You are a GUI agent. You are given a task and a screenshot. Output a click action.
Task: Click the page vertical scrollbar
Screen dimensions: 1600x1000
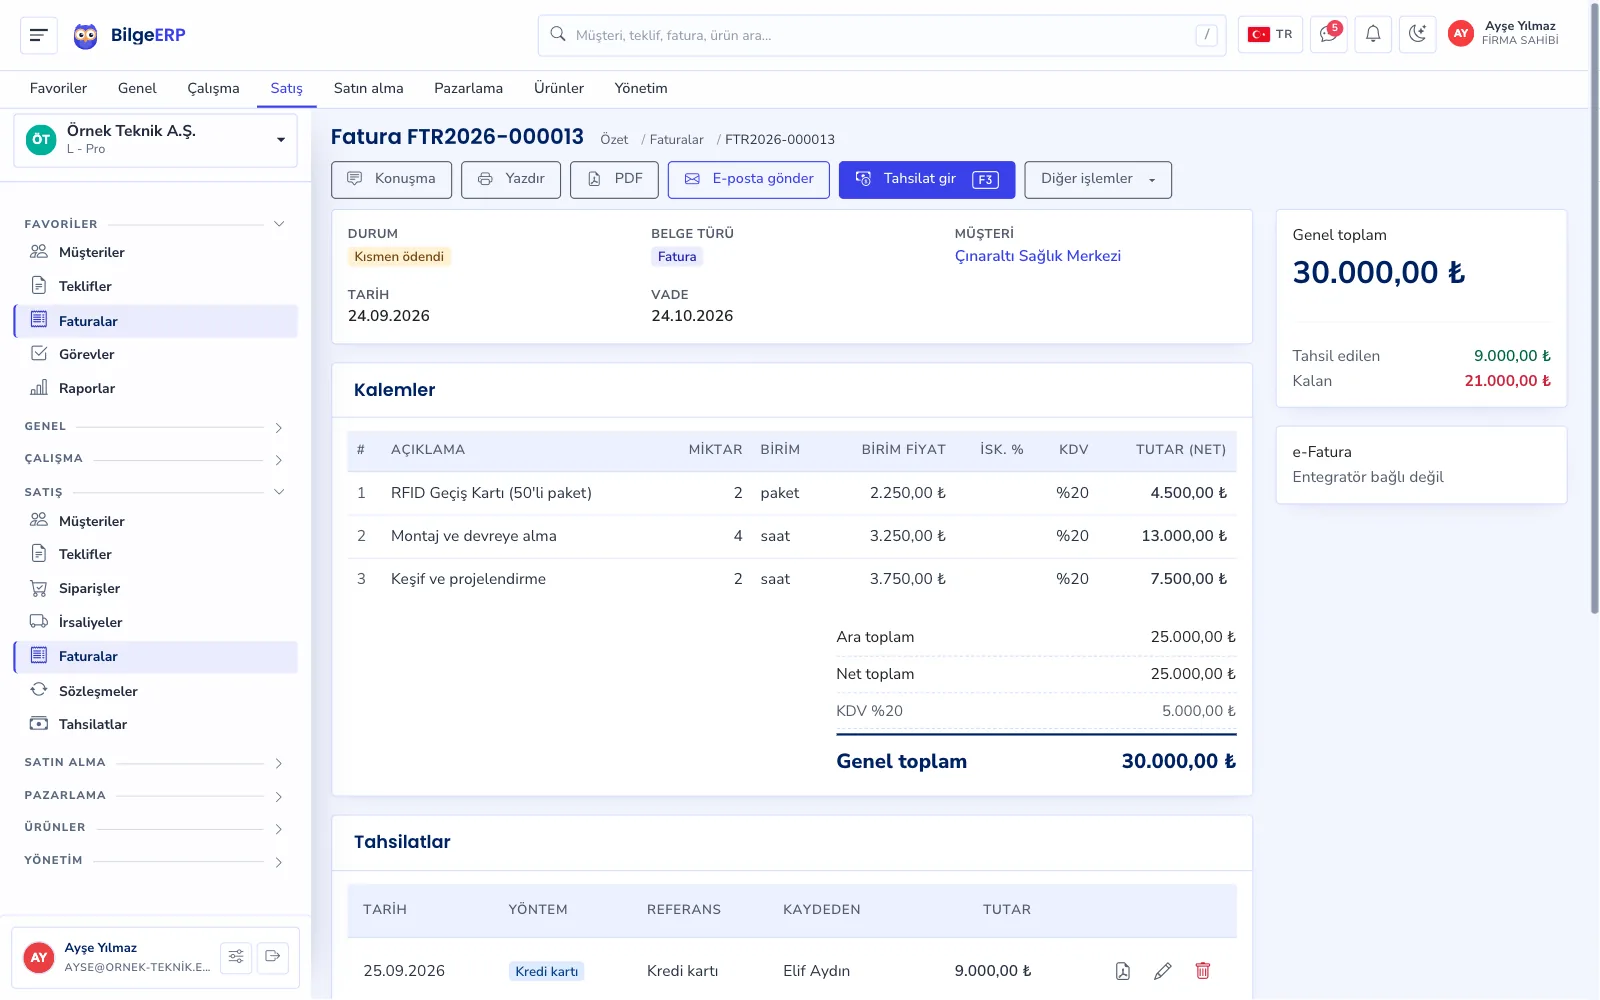(1594, 310)
